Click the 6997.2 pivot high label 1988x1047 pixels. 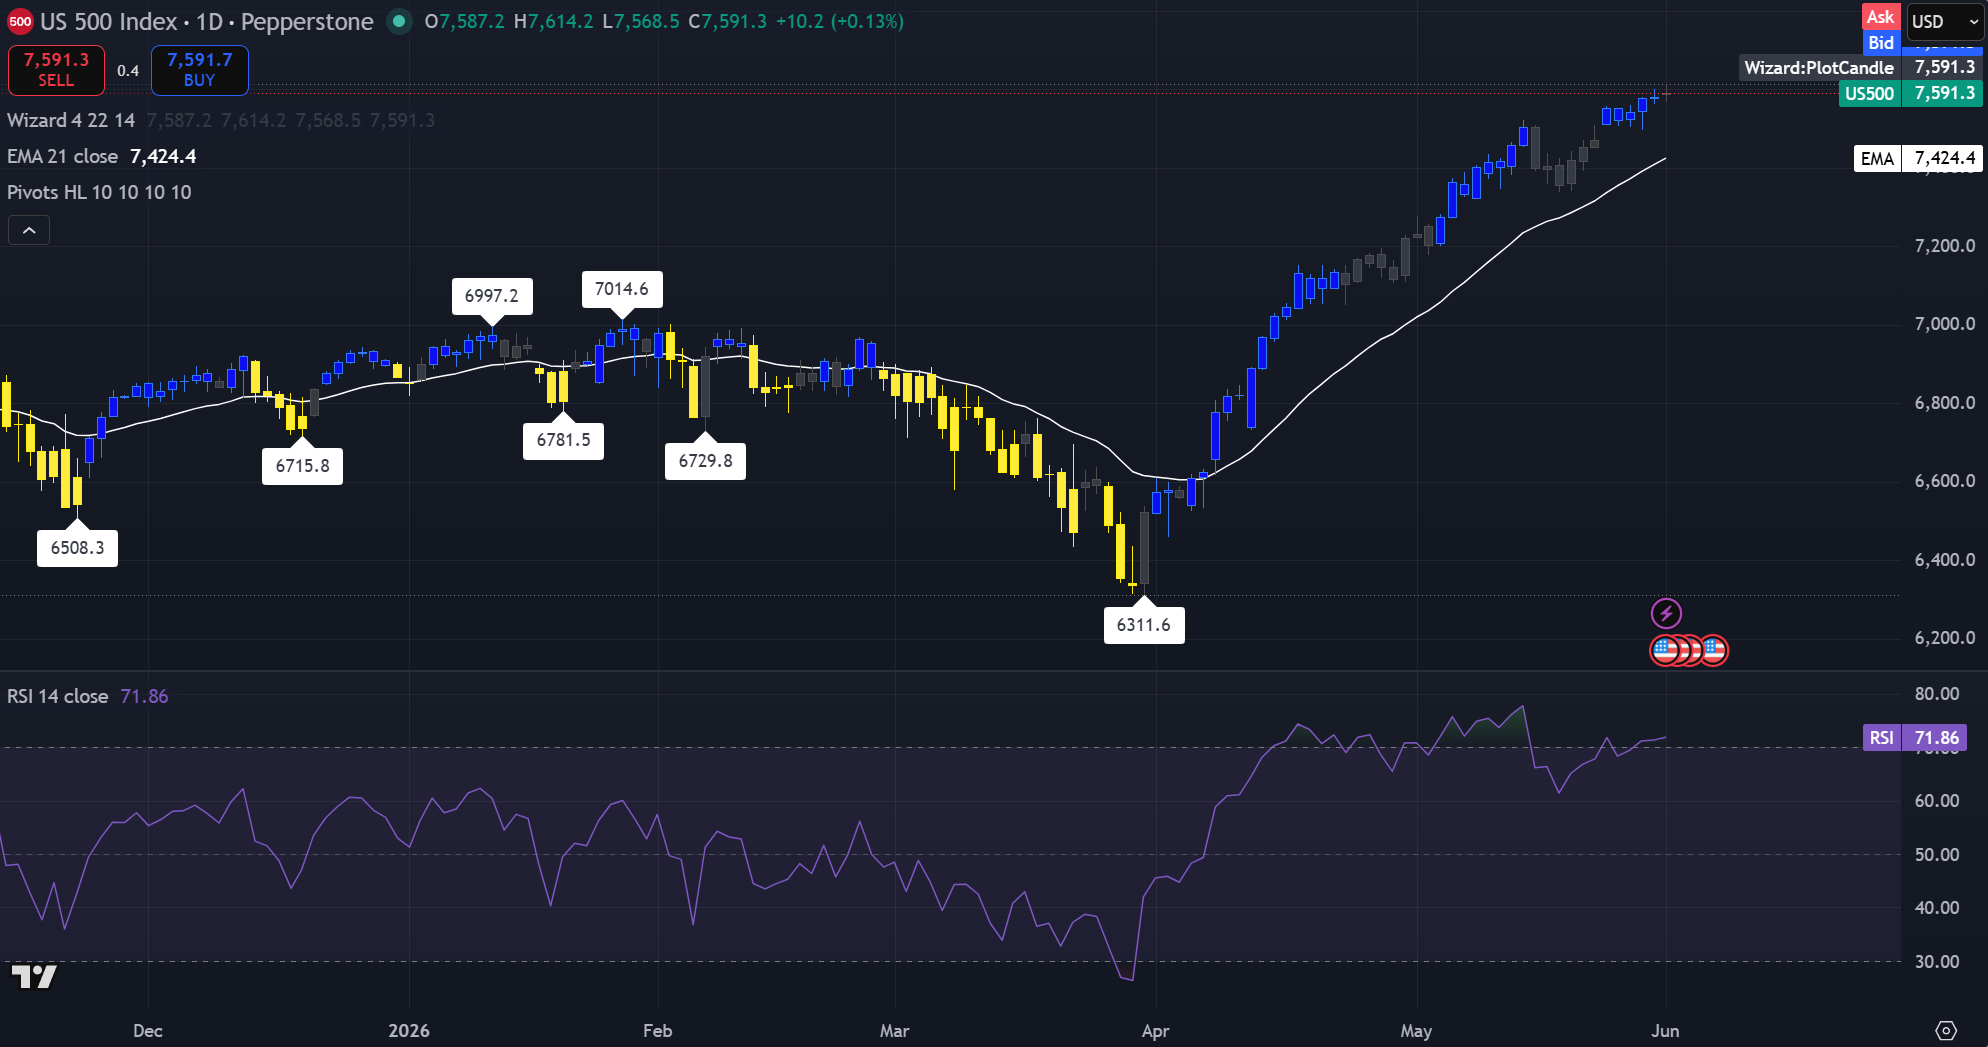[x=492, y=296]
